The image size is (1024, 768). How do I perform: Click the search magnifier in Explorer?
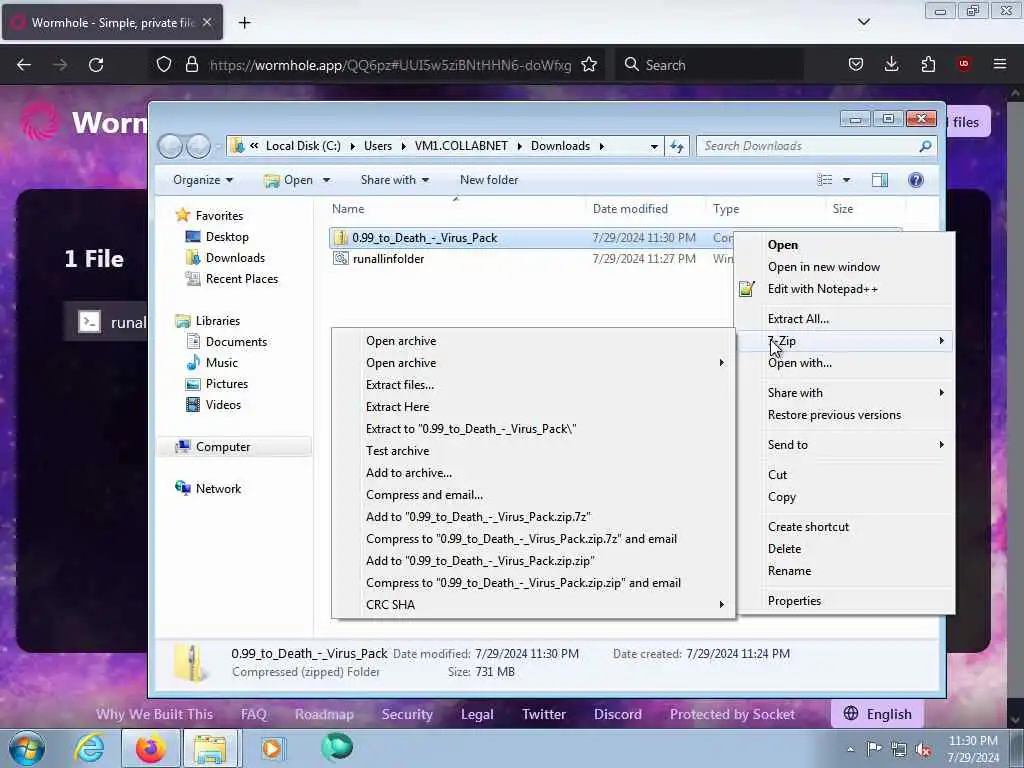(925, 146)
